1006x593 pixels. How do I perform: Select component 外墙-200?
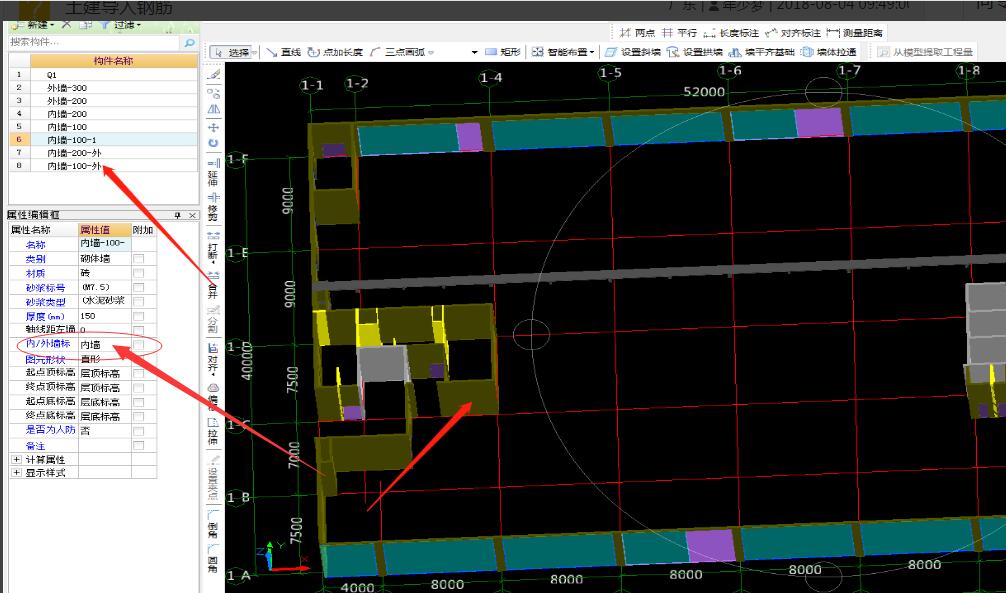(114, 101)
